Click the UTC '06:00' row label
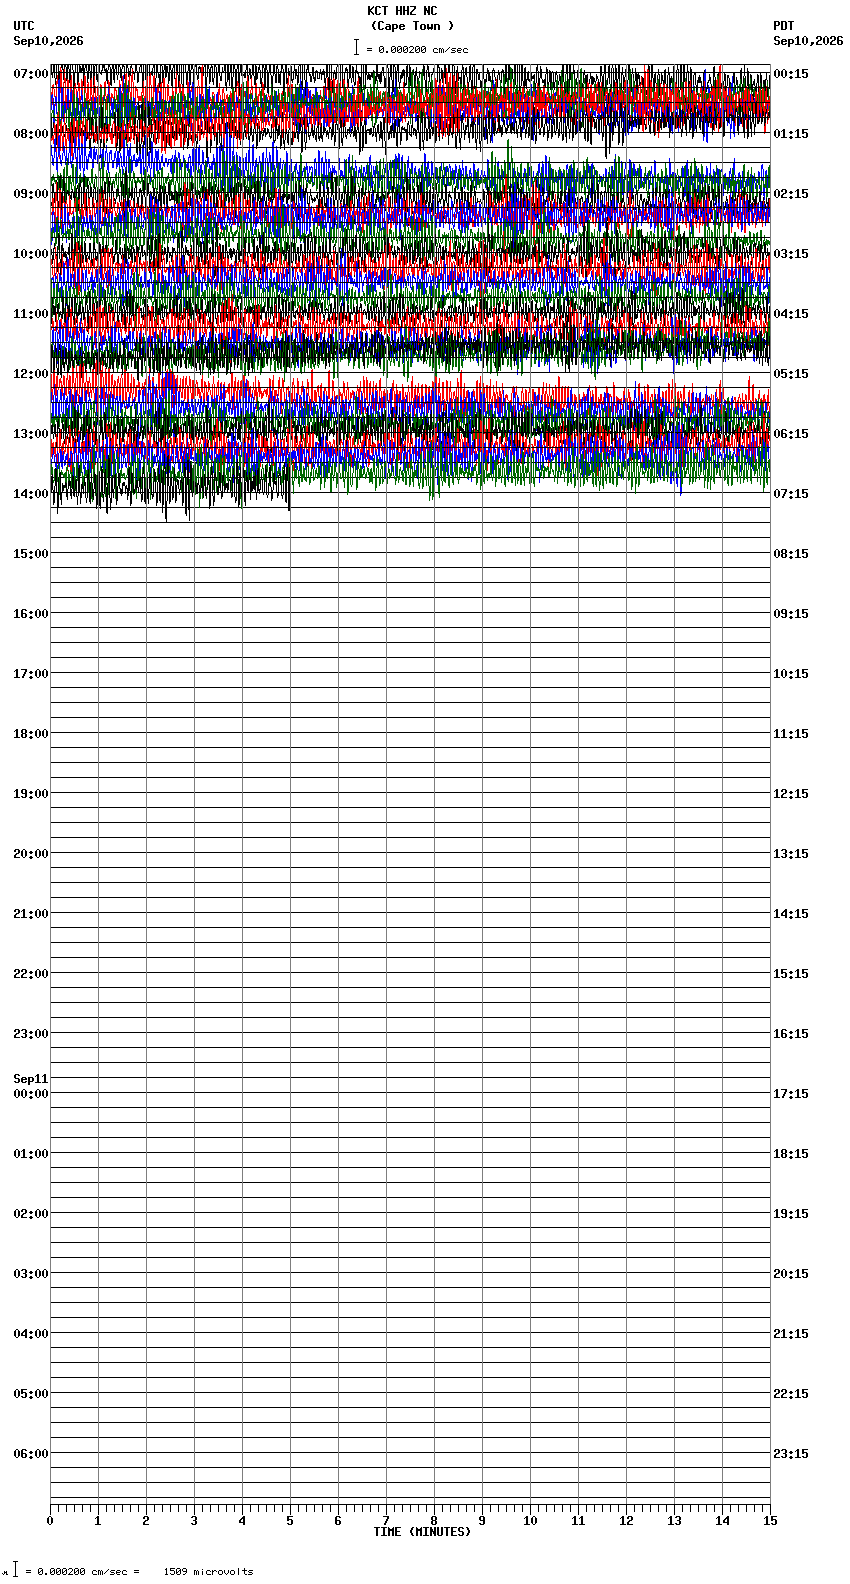Viewport: 850px width, 1584px height. coord(31,1454)
